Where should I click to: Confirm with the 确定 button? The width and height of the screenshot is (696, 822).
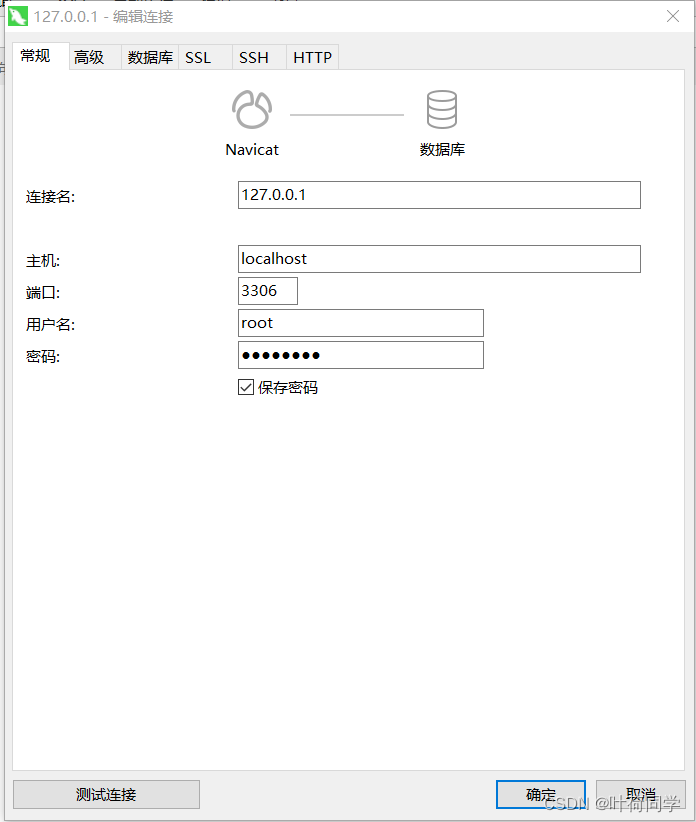[x=541, y=794]
